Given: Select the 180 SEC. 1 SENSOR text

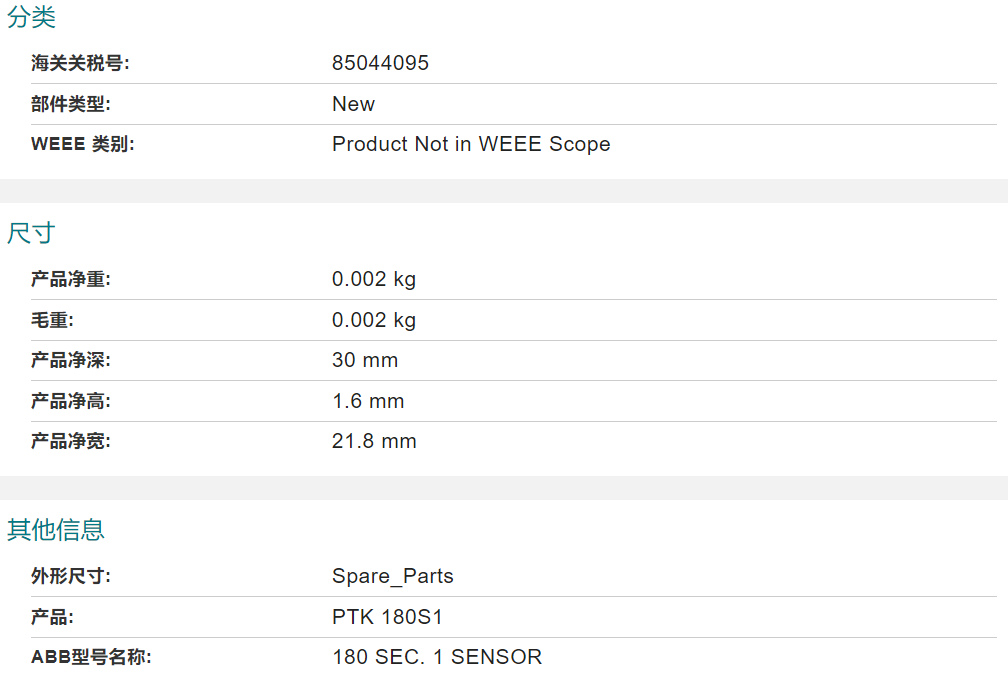Looking at the screenshot, I should point(437,657).
